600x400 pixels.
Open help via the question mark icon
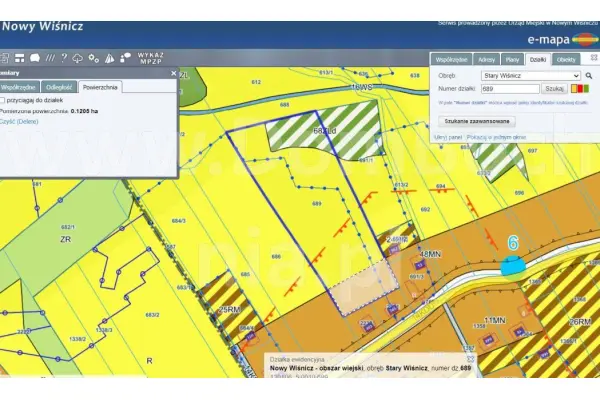click(64, 58)
